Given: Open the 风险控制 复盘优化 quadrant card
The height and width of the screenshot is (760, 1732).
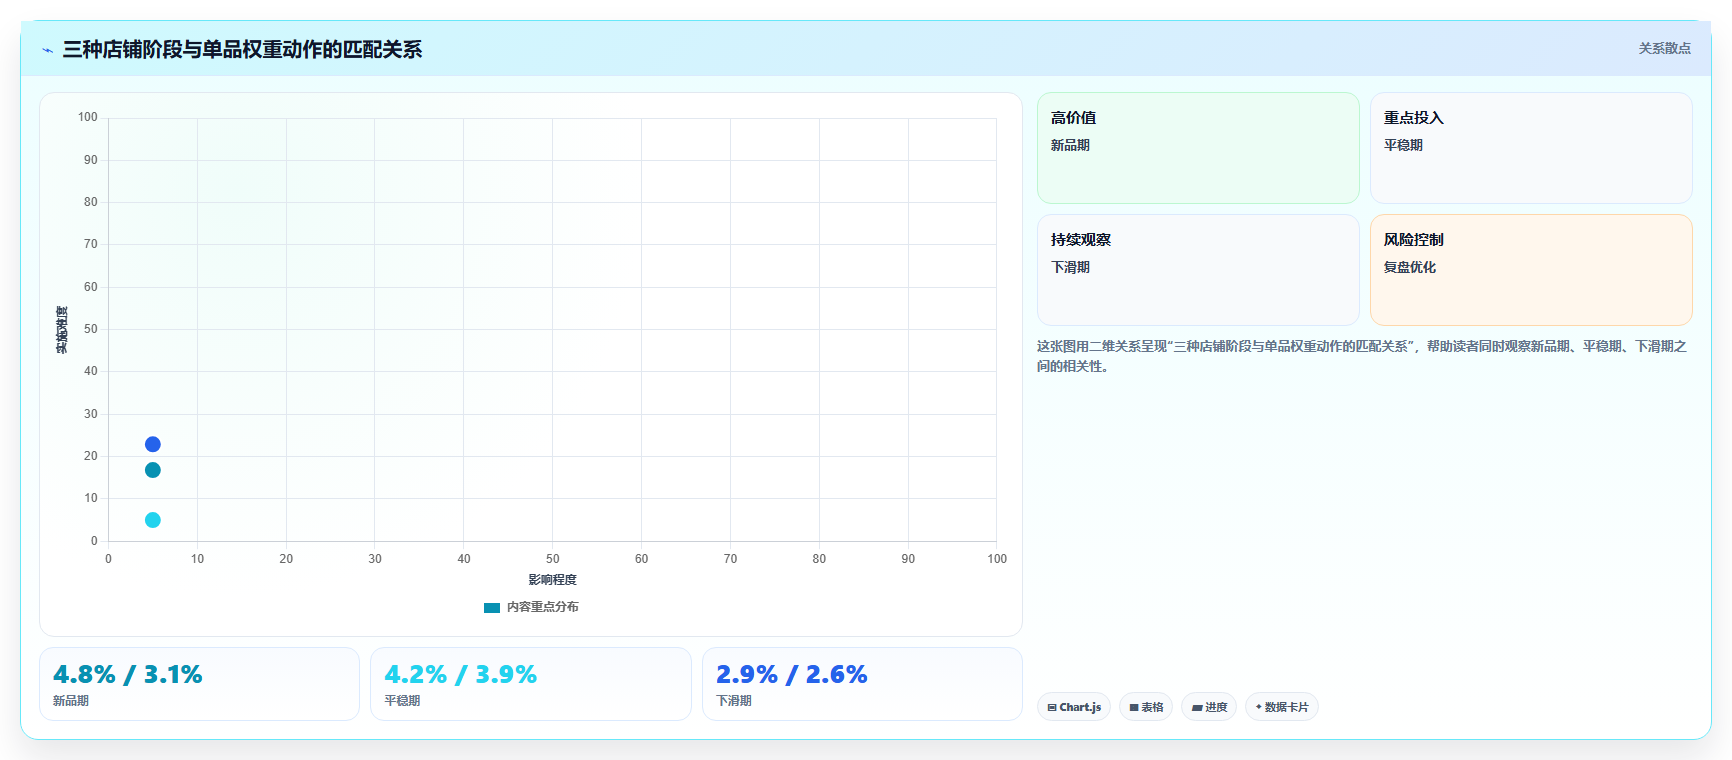Looking at the screenshot, I should (1531, 270).
